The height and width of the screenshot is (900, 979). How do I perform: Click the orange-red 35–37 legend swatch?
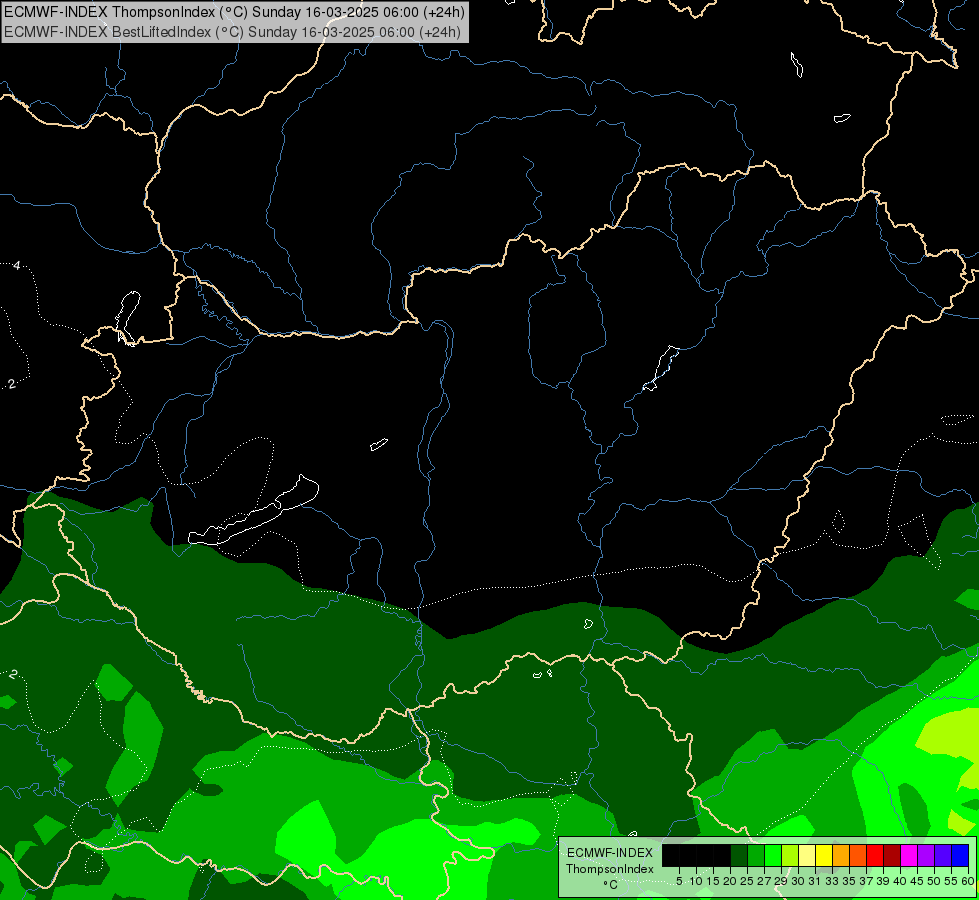pos(858,855)
